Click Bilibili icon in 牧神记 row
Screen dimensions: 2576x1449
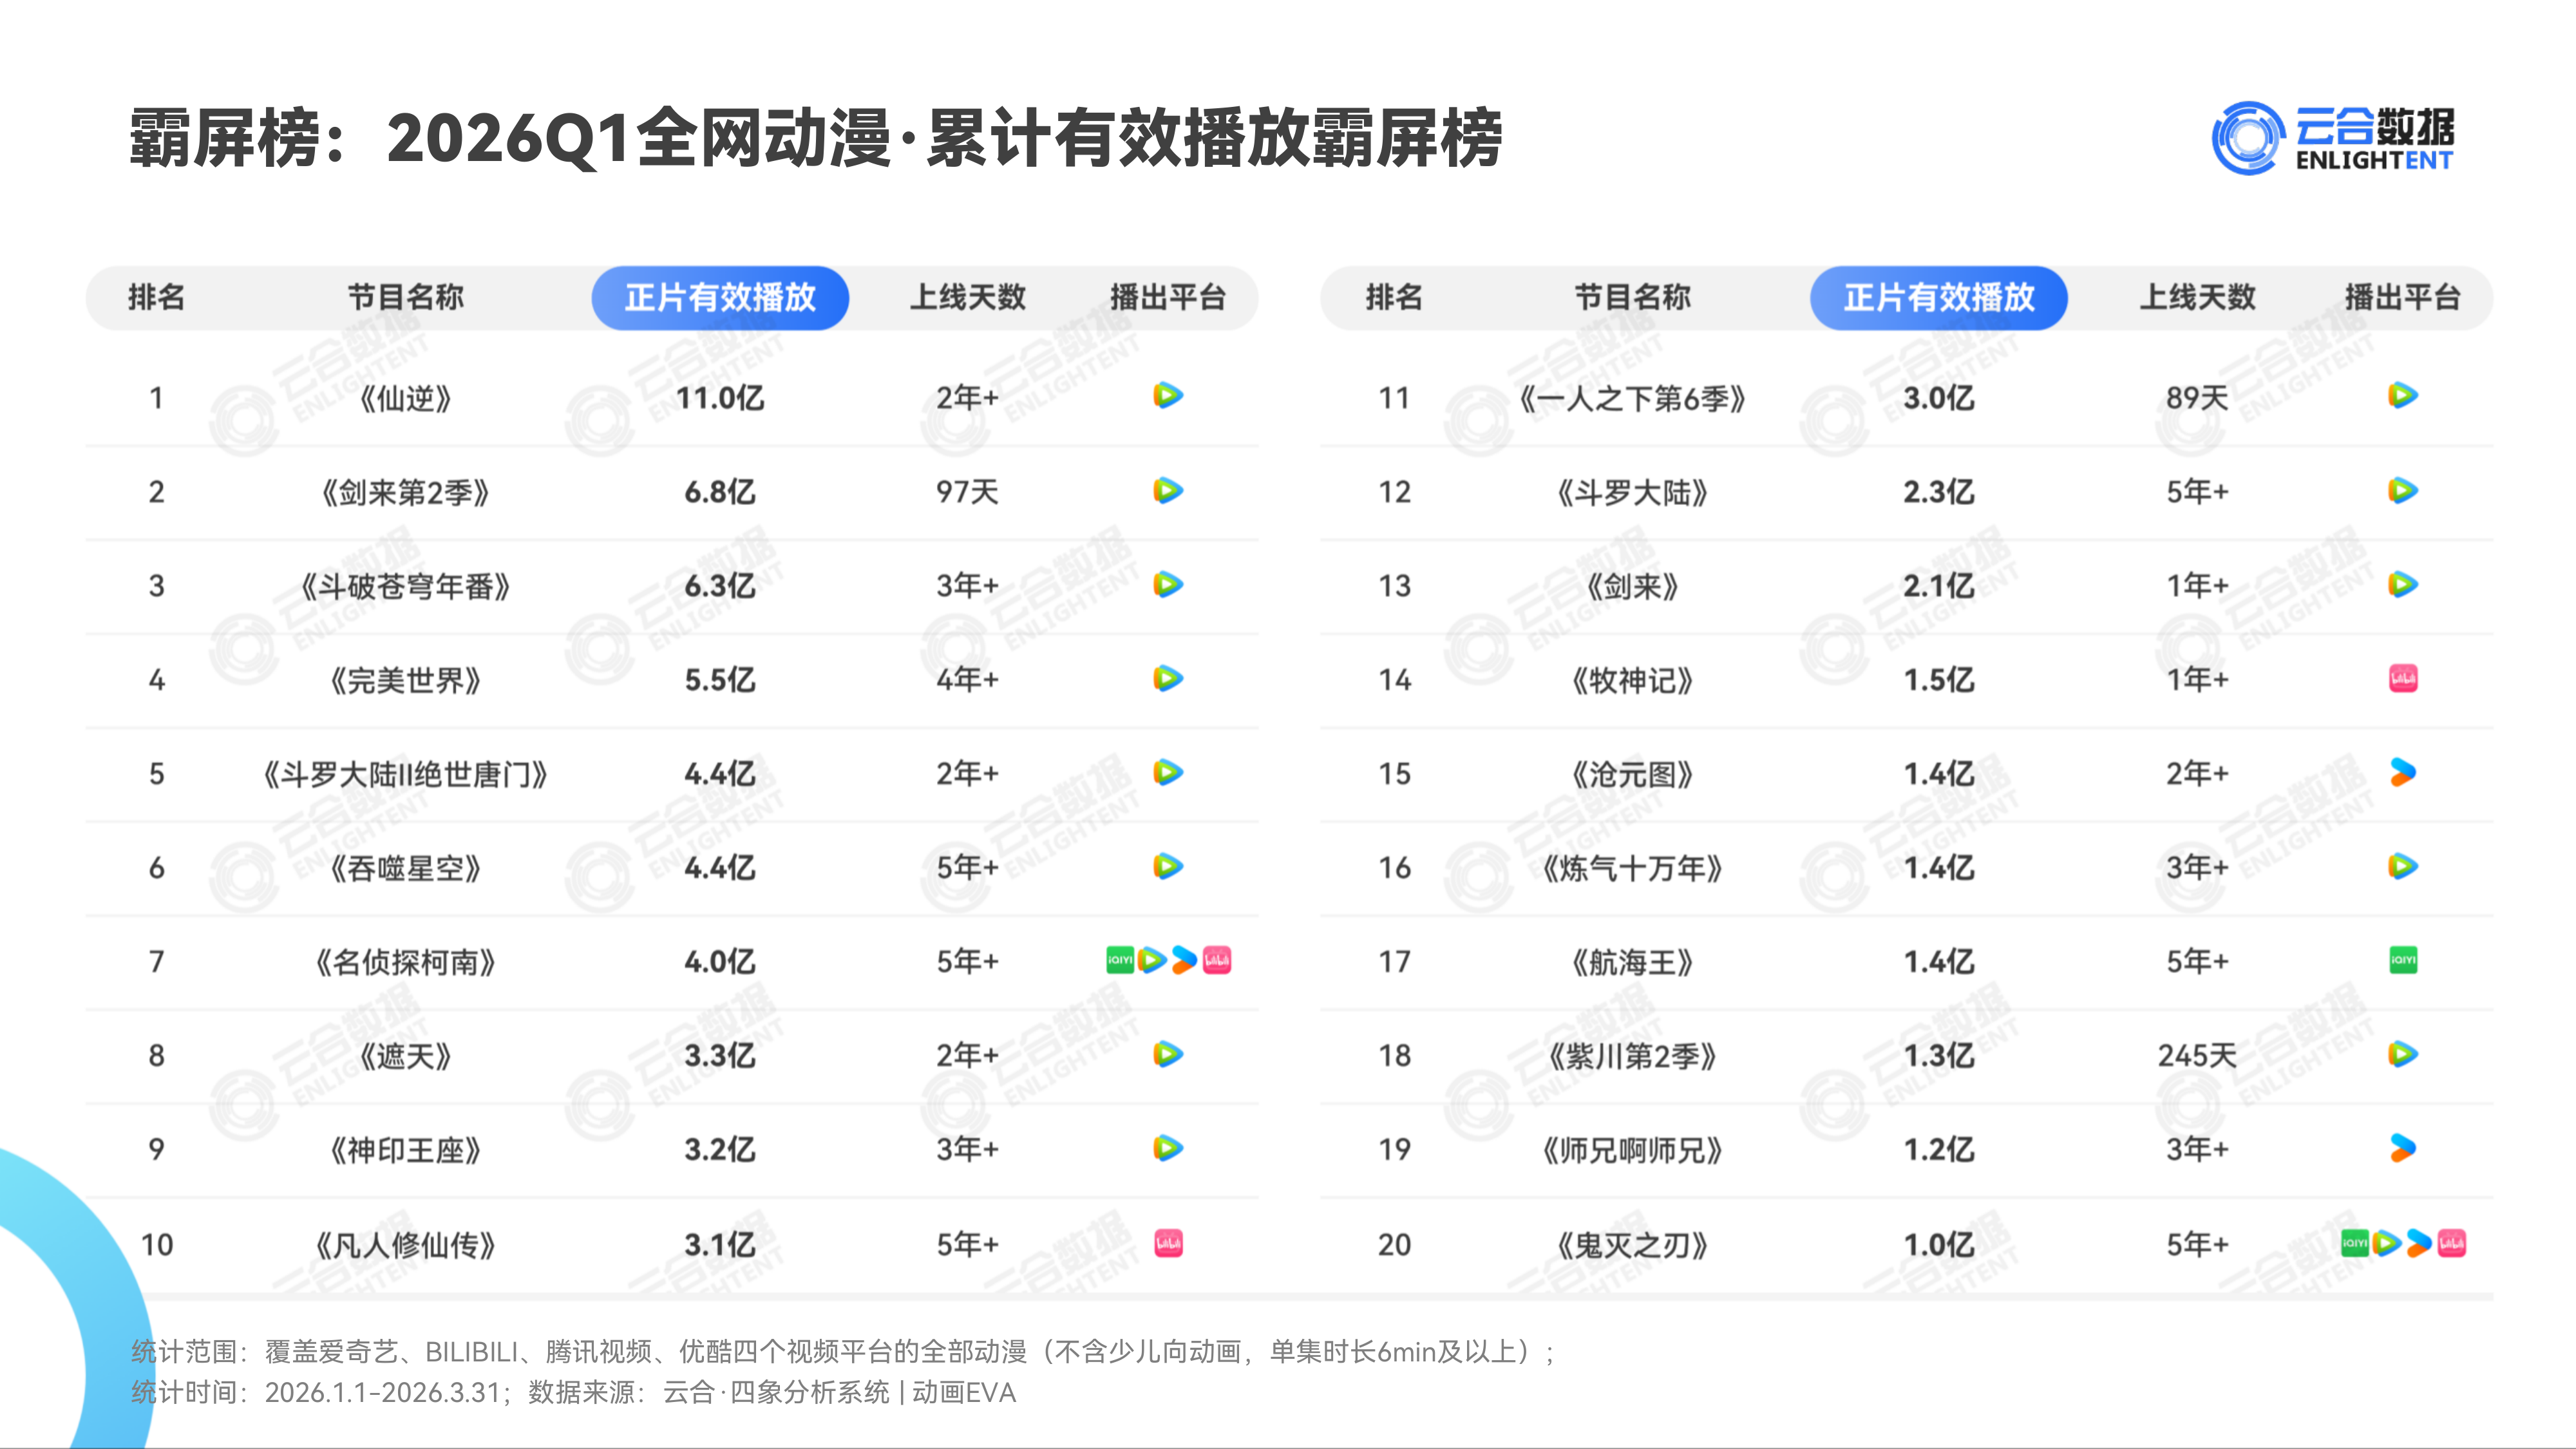(2404, 679)
